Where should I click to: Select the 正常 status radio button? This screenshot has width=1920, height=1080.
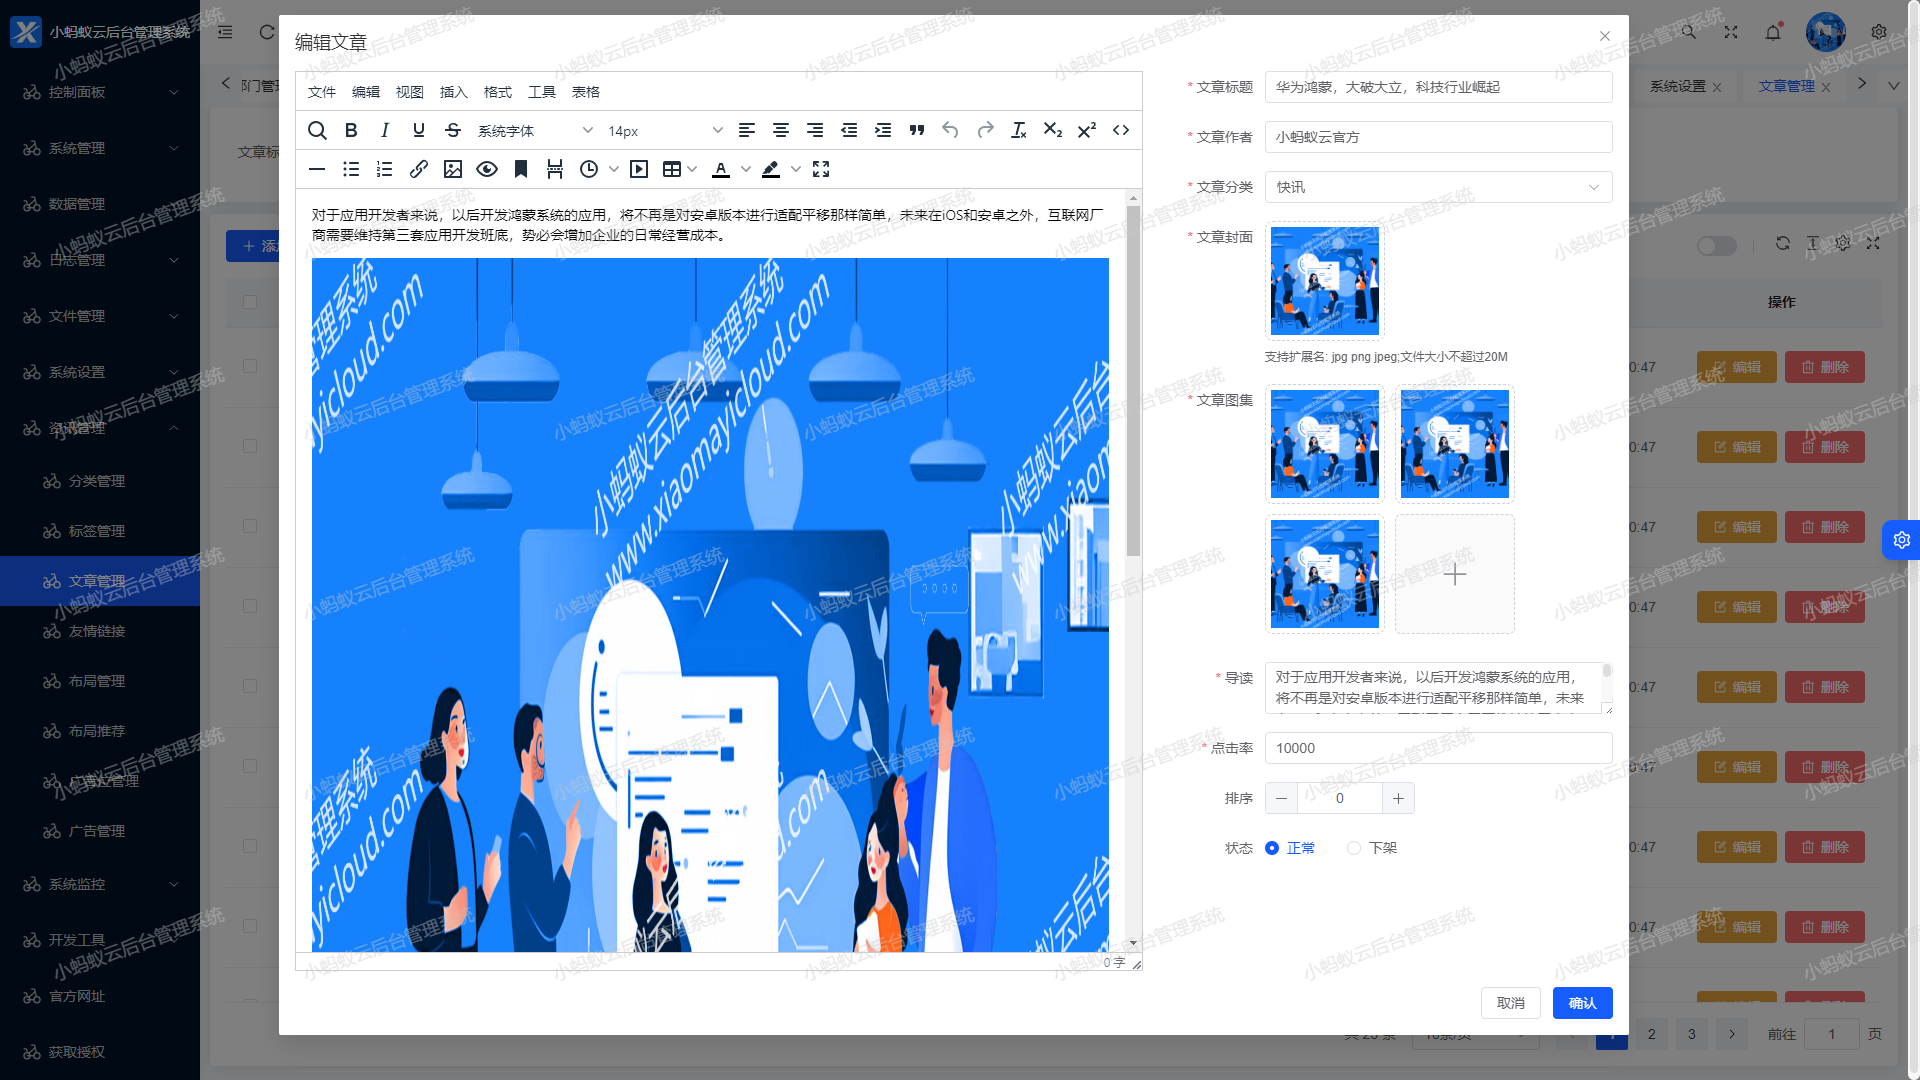(x=1272, y=848)
